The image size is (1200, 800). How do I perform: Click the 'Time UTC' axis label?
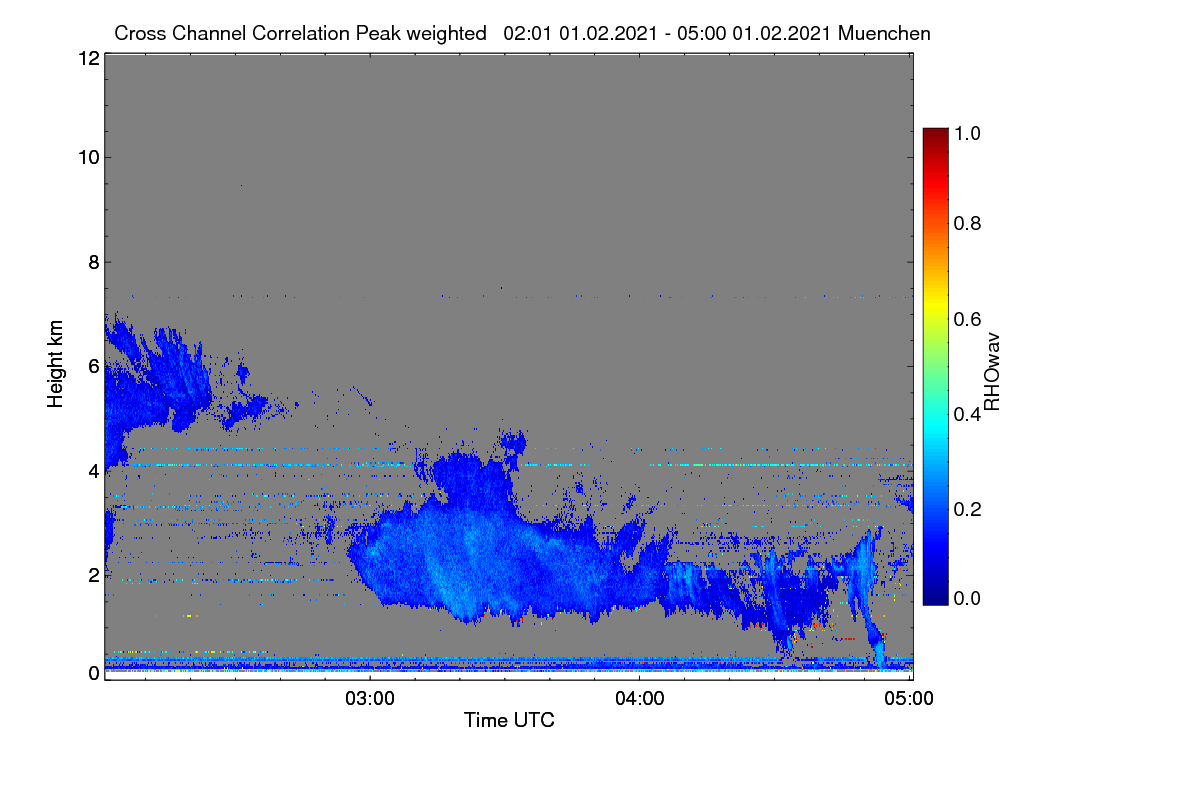(509, 720)
